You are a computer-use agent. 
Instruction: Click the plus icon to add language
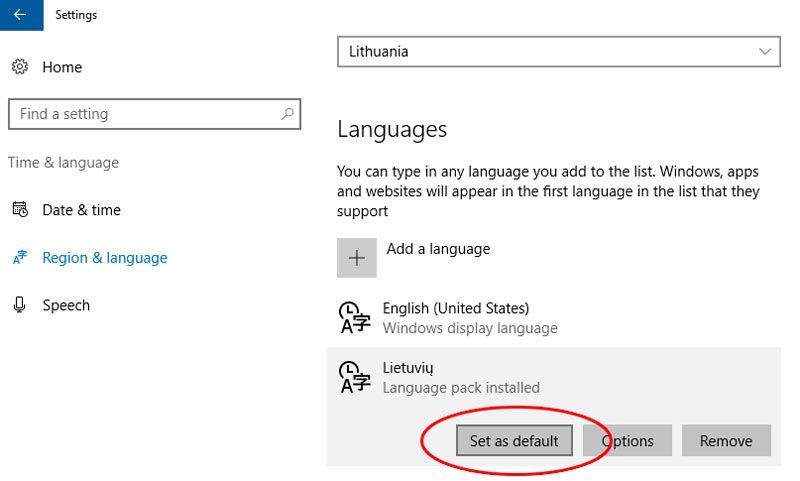(357, 258)
